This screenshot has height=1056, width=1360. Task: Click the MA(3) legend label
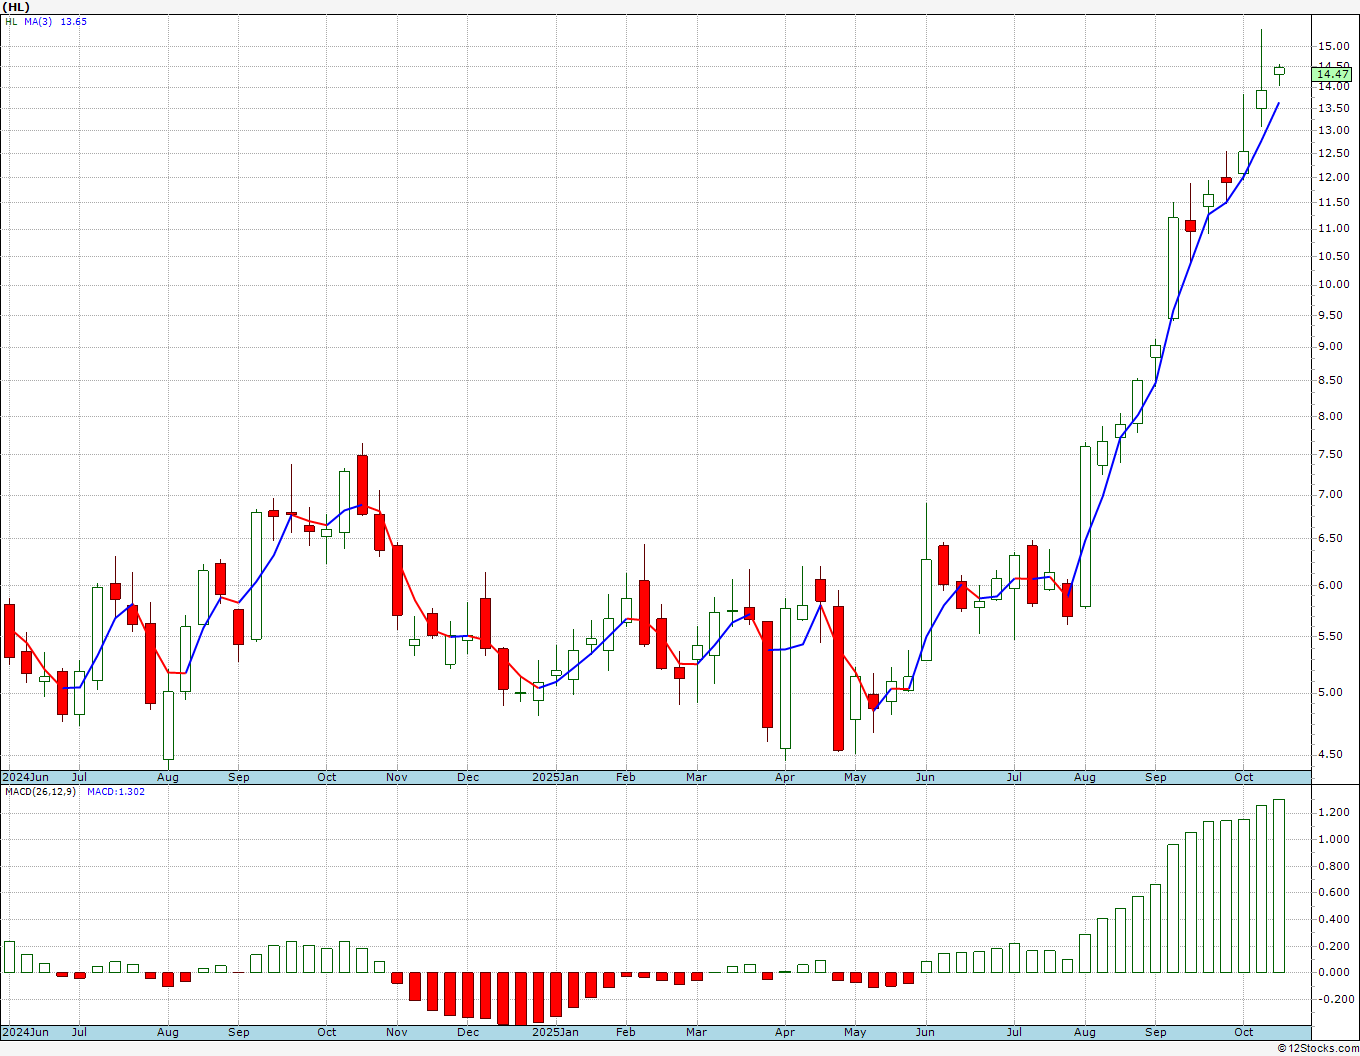coord(38,21)
